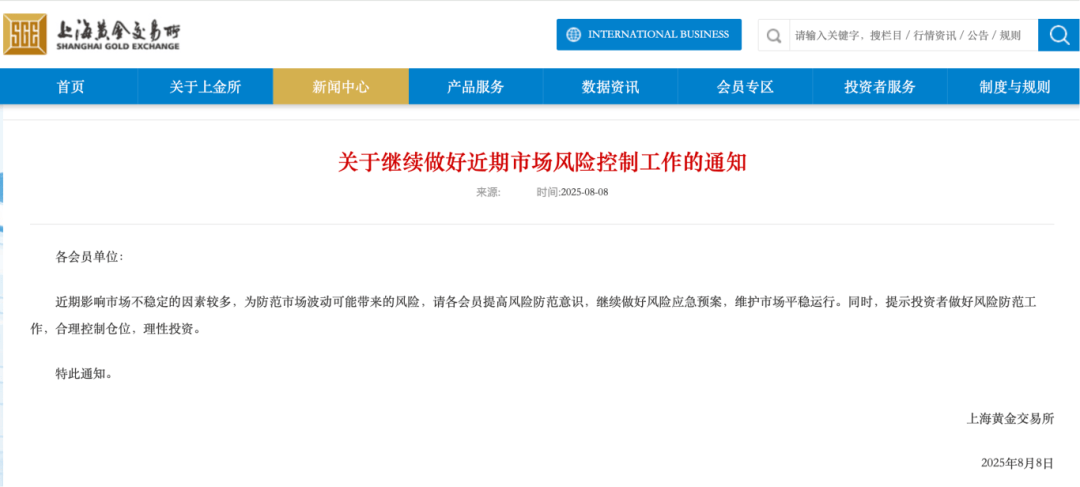Click the 2025年8月8日 signature date
The height and width of the screenshot is (487, 1080).
(x=1017, y=463)
